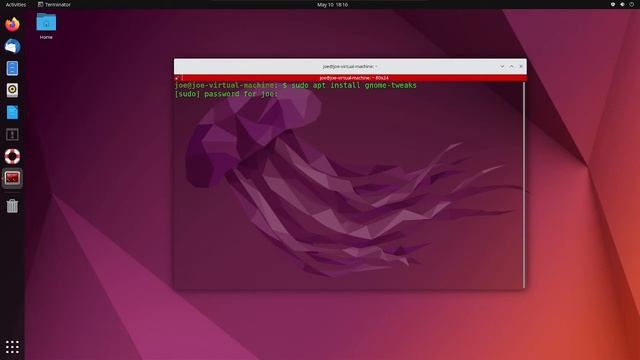Click the volume icon in the top bar
The image size is (640, 360).
622,4
